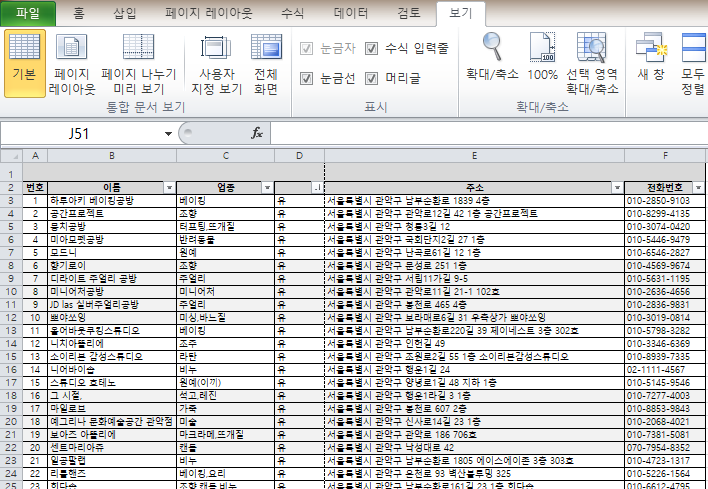Open Page Break Preview (페이지 나누기 미리 보기)
Viewport: 708px width, 489px height.
[139, 63]
